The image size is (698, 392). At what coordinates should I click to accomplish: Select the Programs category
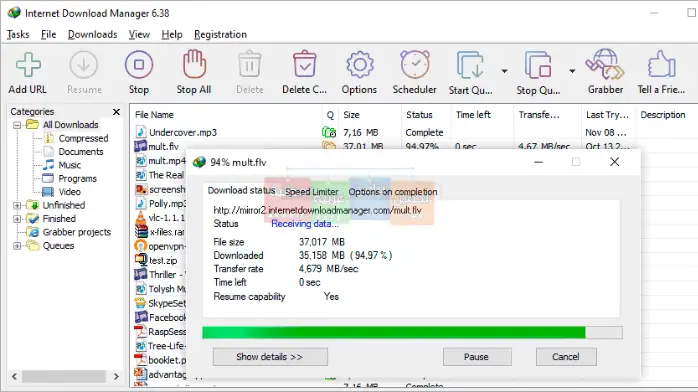click(77, 178)
